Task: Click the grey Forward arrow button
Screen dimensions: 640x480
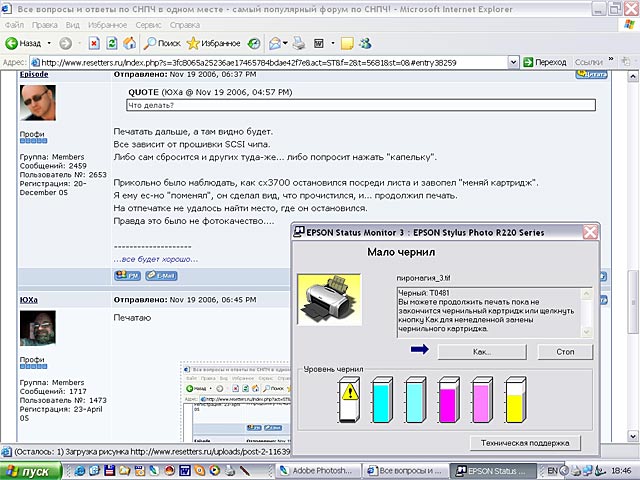Action: point(65,43)
